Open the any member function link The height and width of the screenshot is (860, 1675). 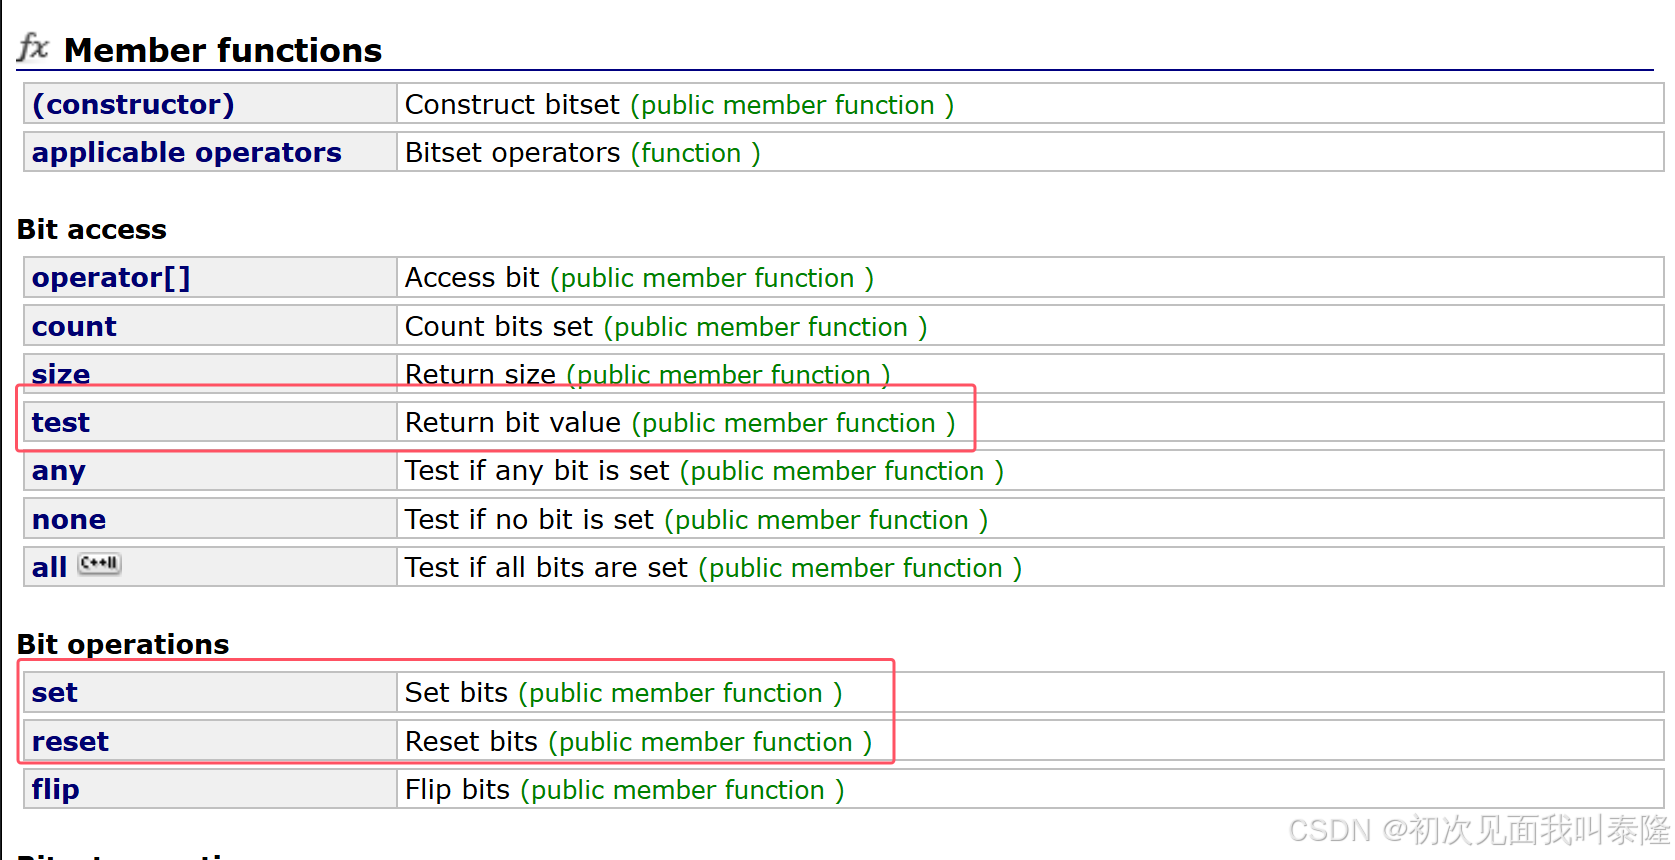pos(59,470)
